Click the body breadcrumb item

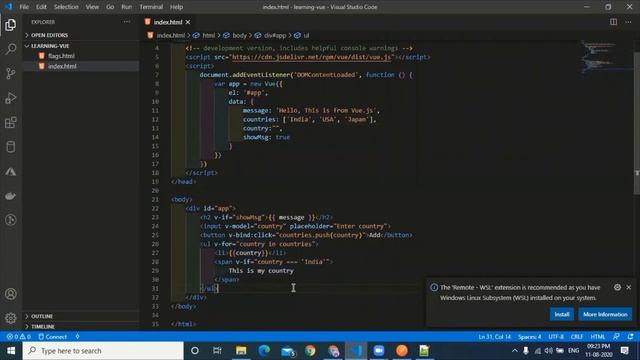239,36
